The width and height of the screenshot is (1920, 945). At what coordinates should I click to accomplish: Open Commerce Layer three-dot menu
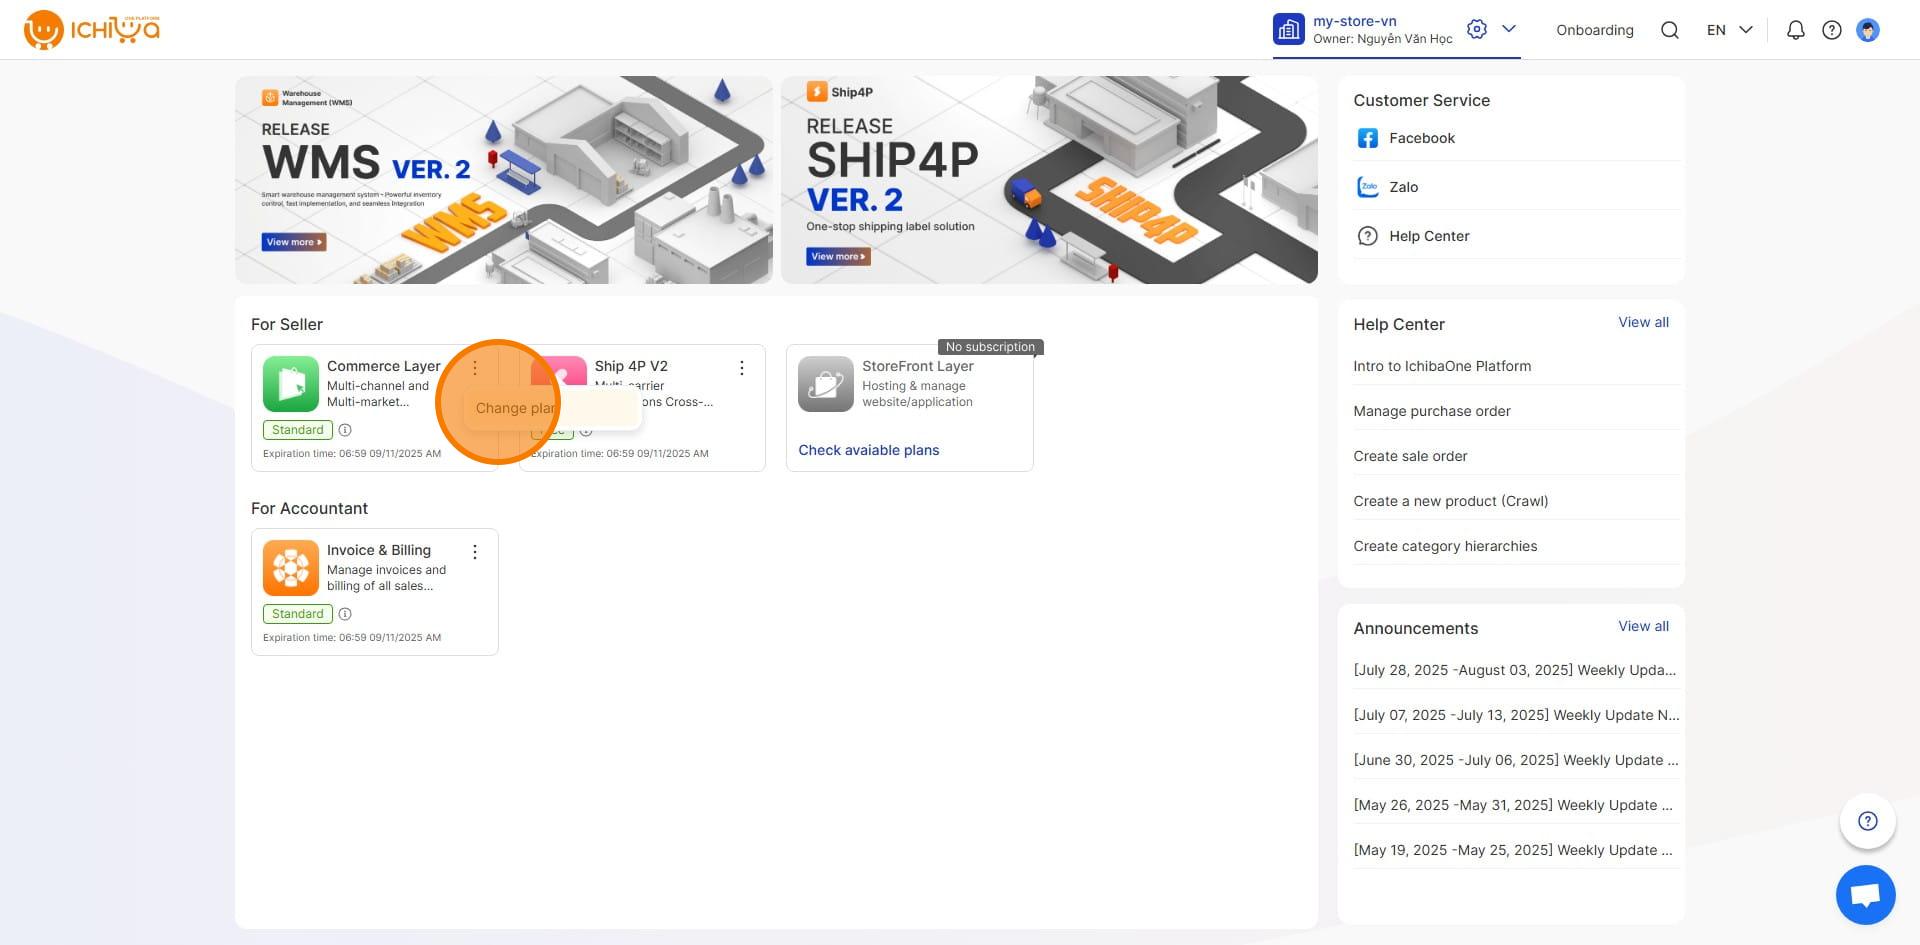(475, 368)
